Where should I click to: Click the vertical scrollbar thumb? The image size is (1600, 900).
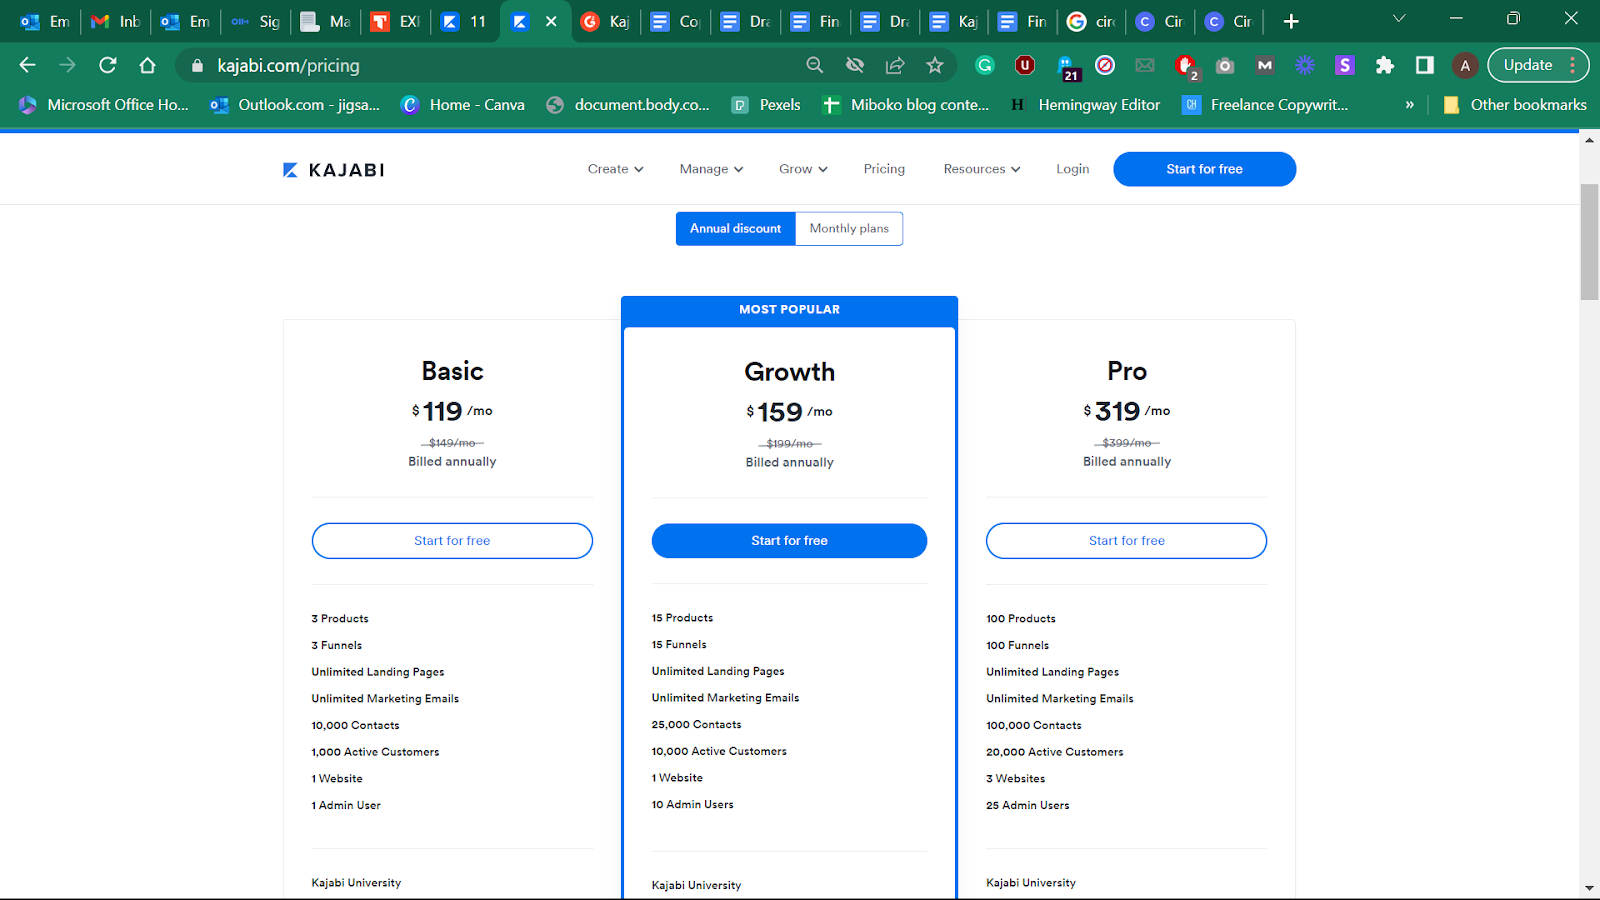click(x=1589, y=242)
